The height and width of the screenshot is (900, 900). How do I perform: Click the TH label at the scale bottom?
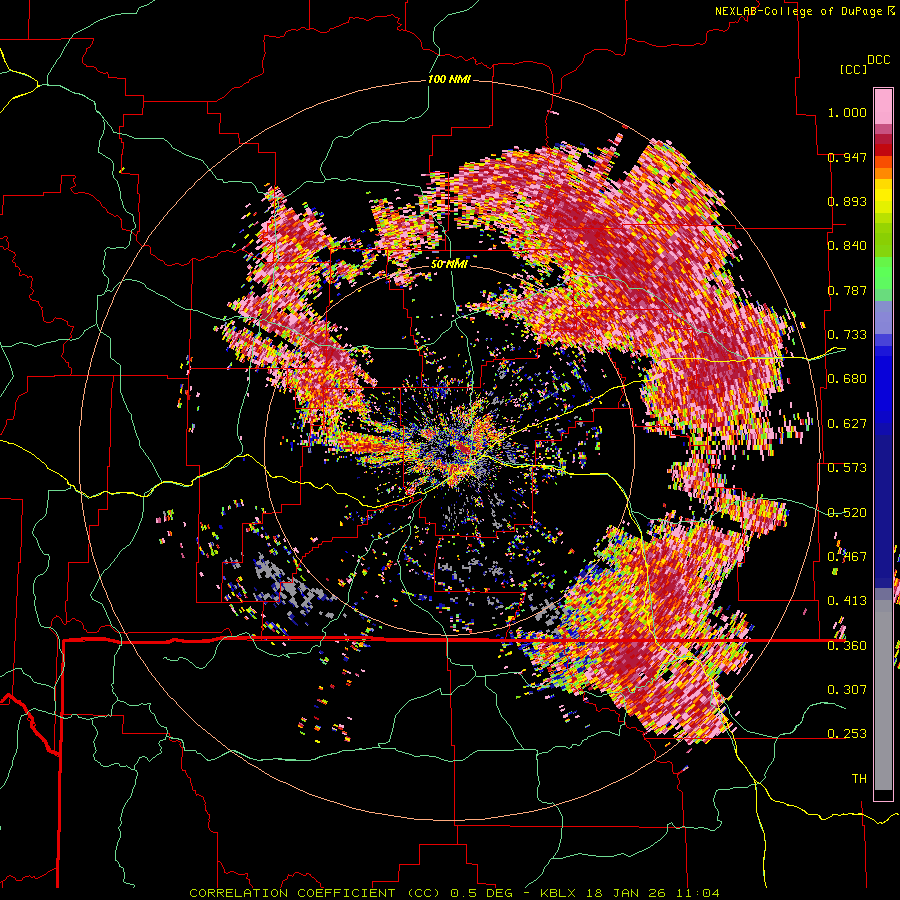point(859,778)
